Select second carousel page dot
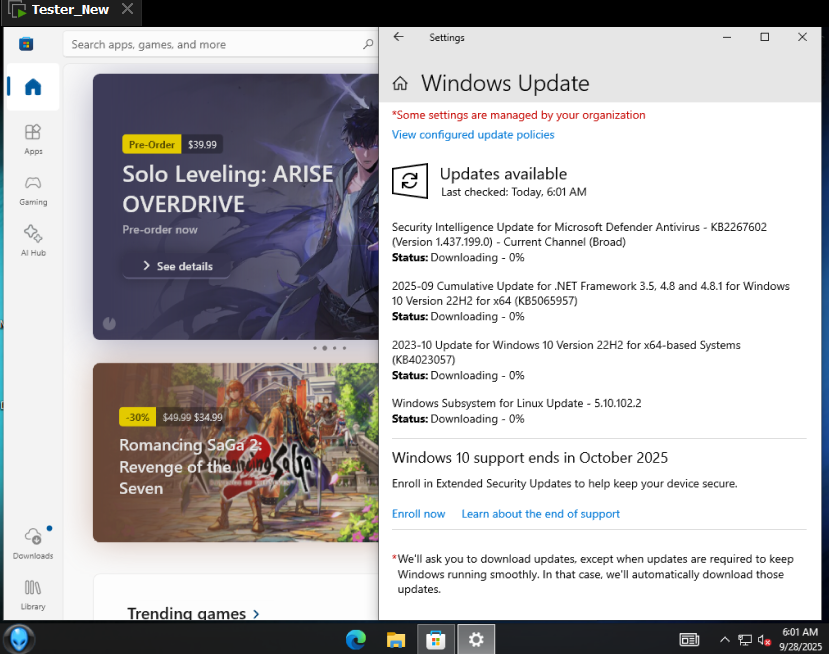This screenshot has height=654, width=829. coord(325,348)
